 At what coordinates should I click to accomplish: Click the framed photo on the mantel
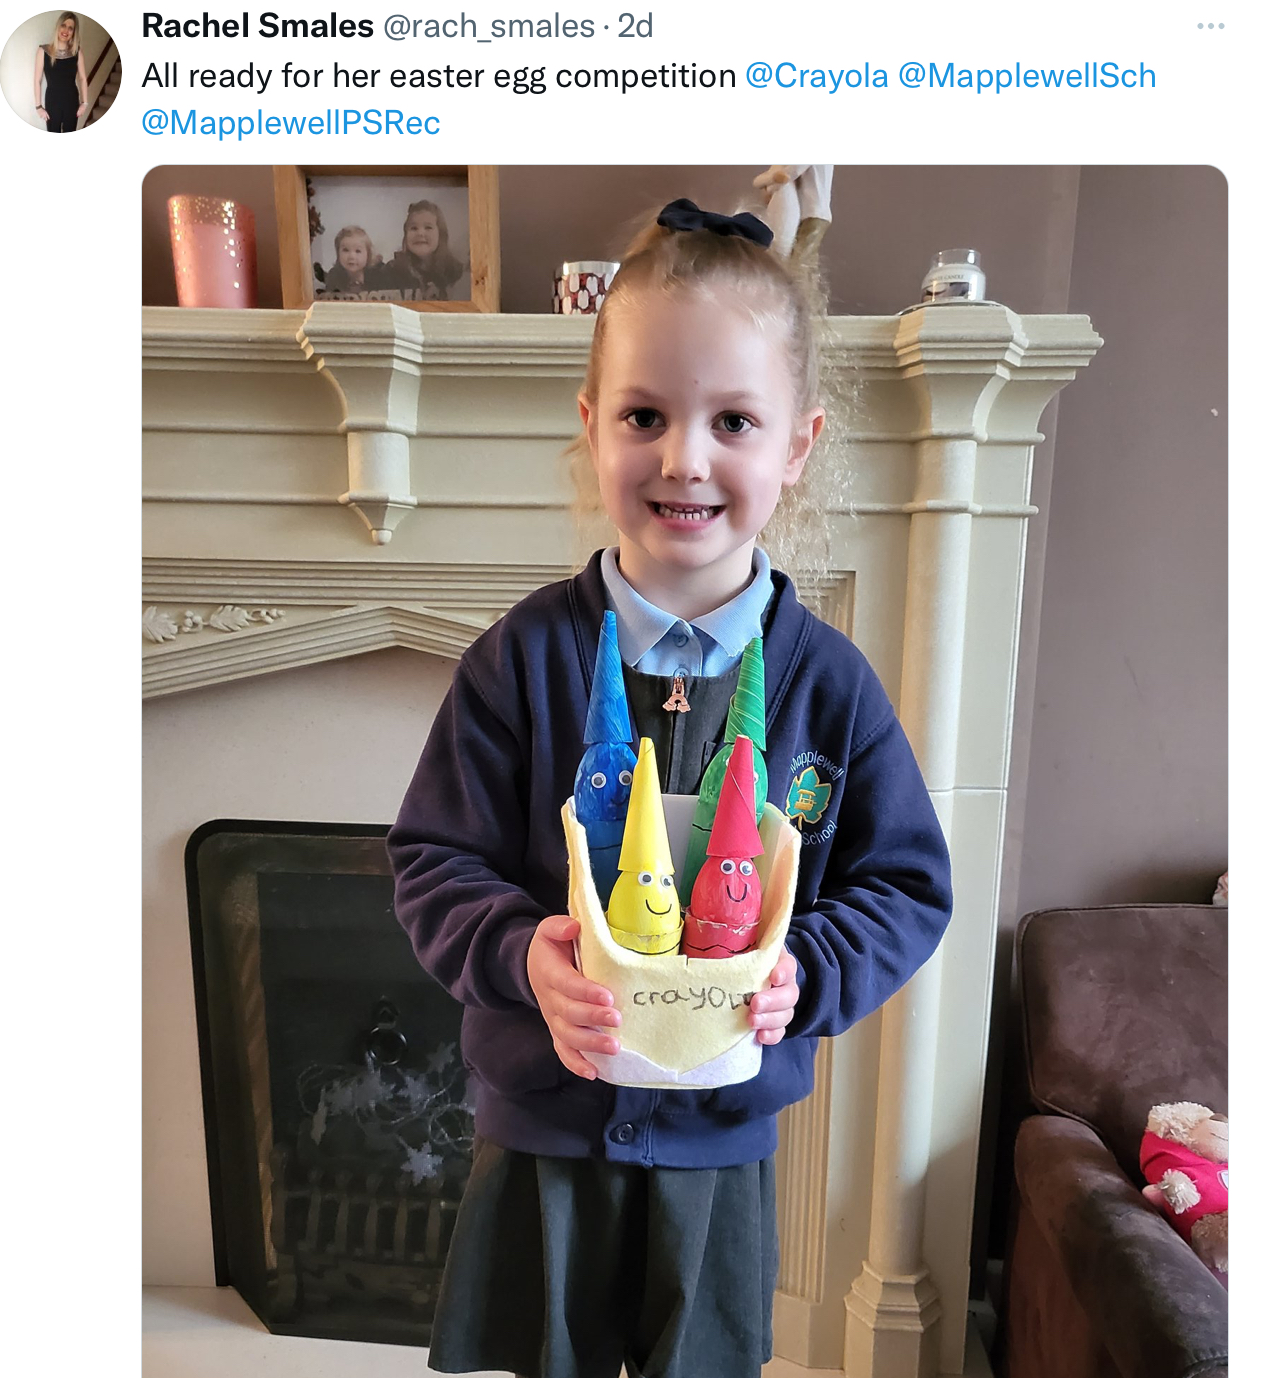click(386, 238)
